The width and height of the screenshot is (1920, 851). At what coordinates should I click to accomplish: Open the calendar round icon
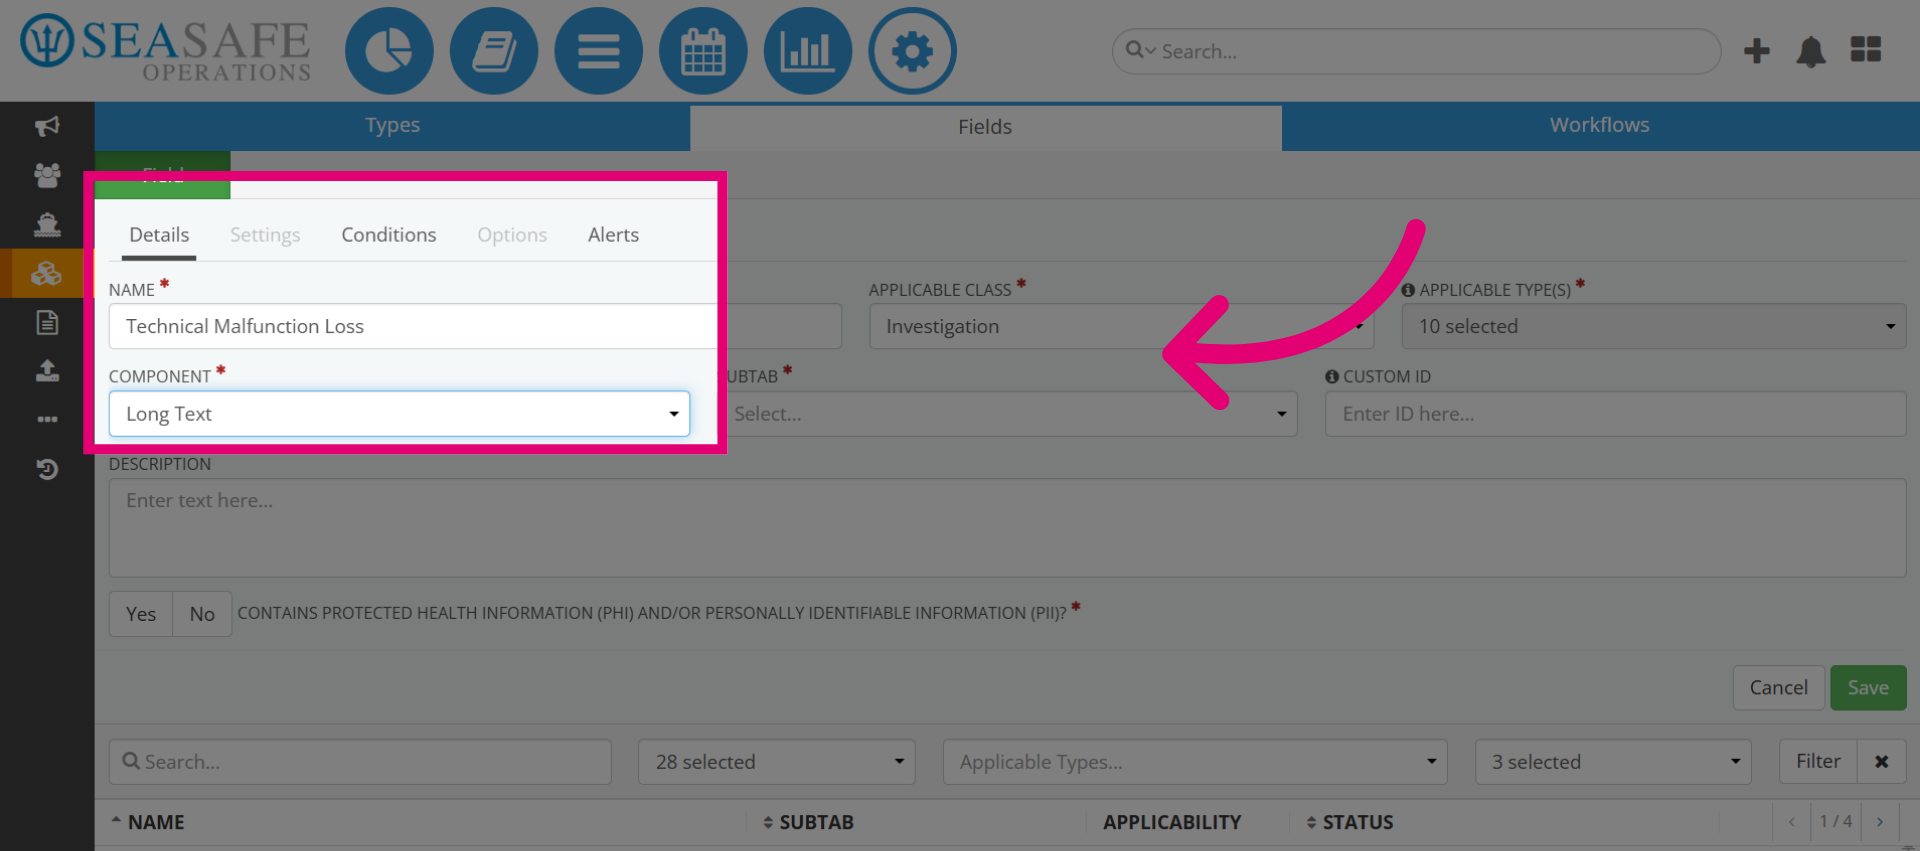pyautogui.click(x=703, y=51)
